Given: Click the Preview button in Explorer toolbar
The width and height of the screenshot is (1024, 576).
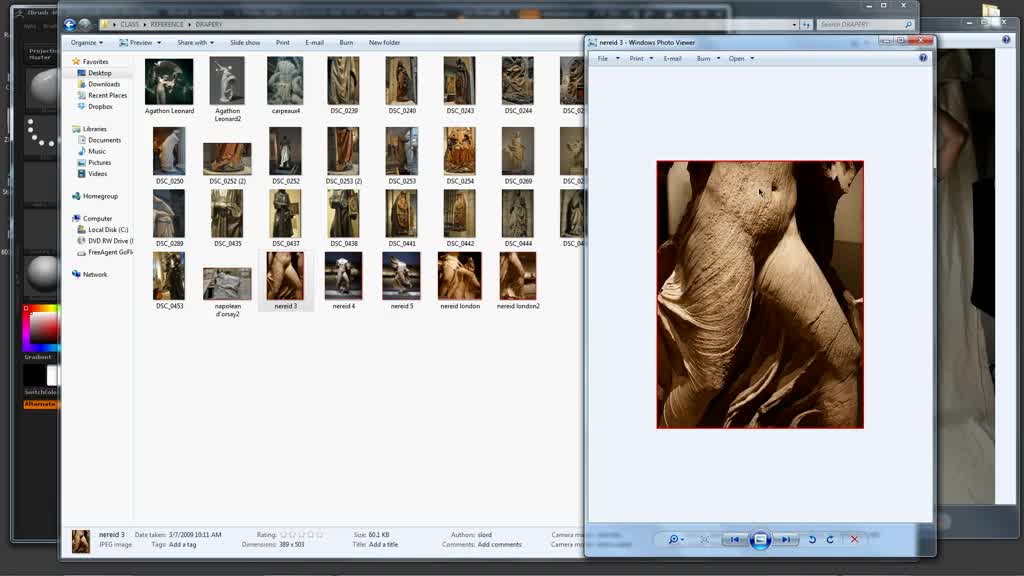Looking at the screenshot, I should 140,42.
